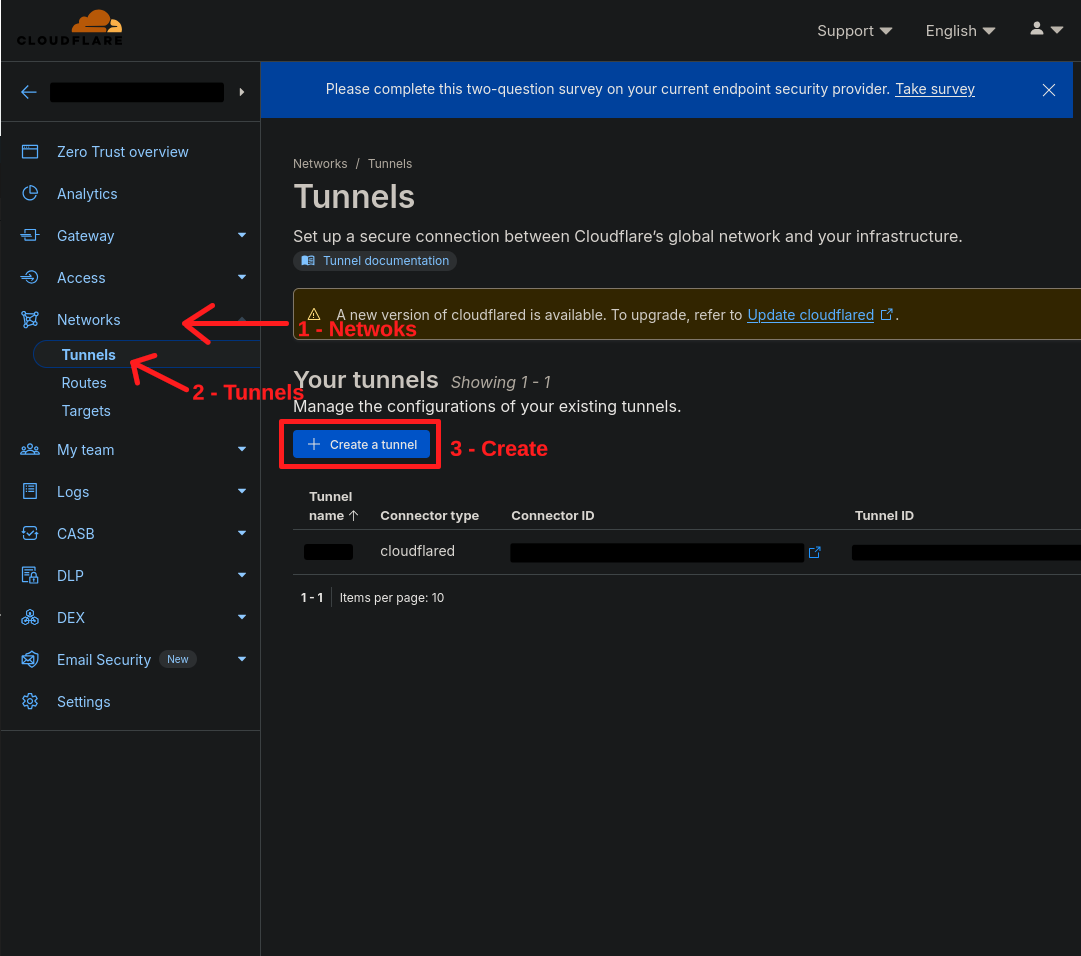The width and height of the screenshot is (1081, 956).
Task: Open Routes under Networks
Action: (x=84, y=383)
